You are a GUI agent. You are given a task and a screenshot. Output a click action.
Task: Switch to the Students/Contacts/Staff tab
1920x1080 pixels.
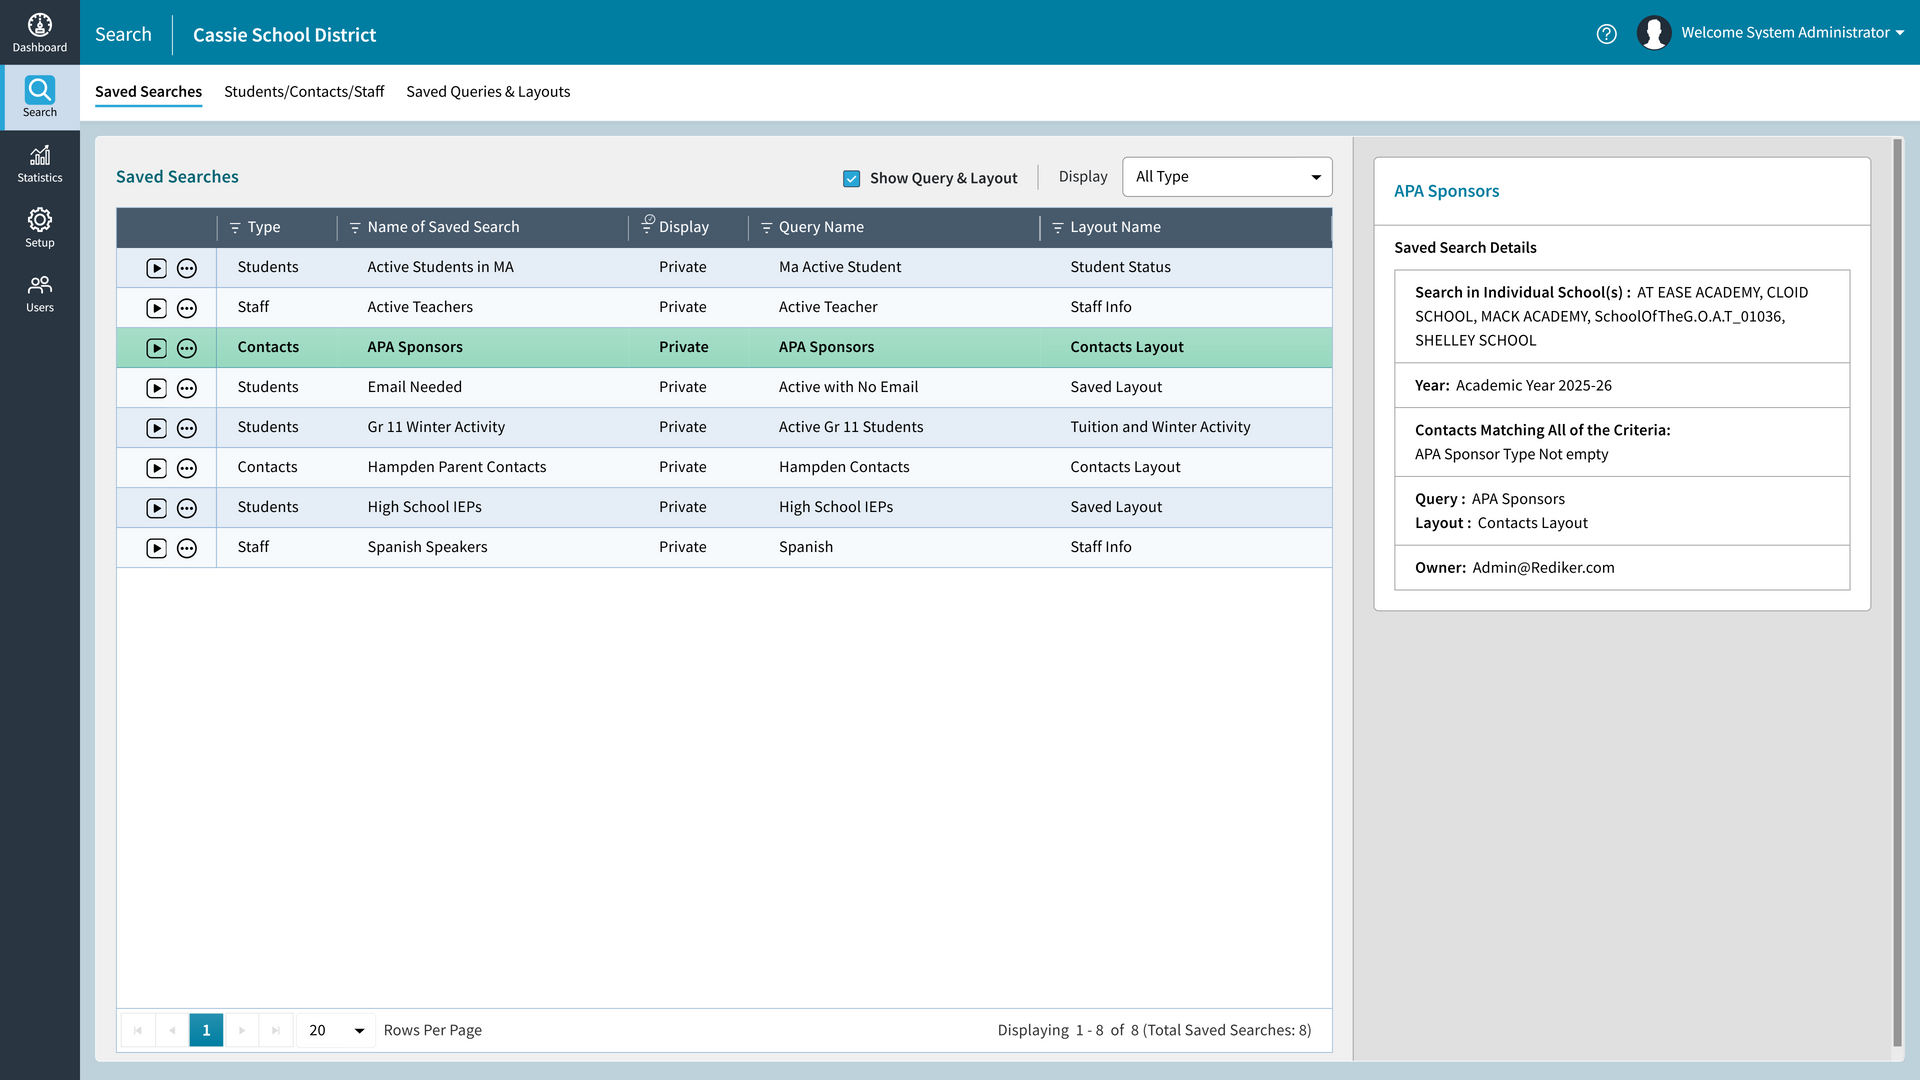[x=304, y=91]
